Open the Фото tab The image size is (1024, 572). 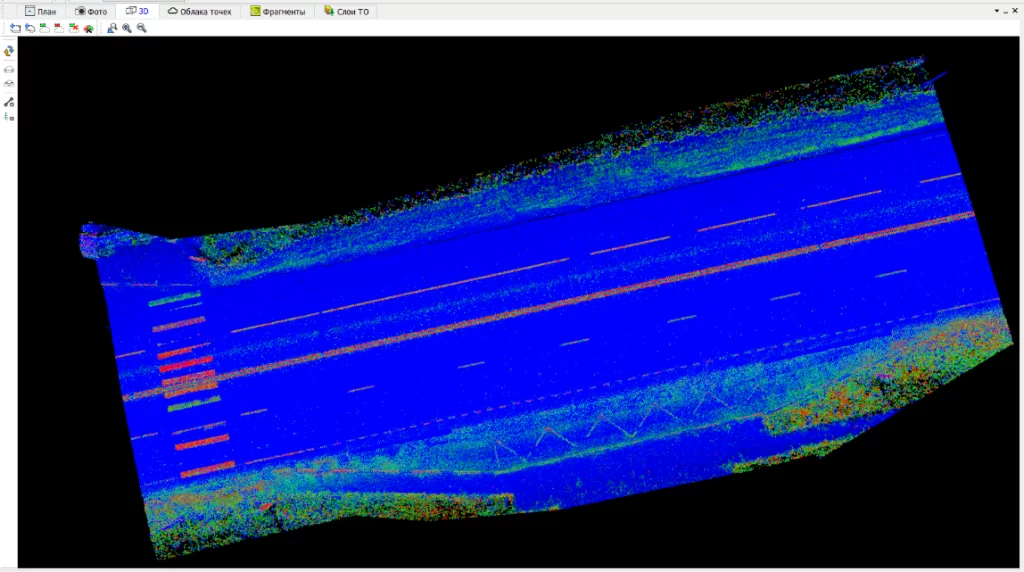91,12
